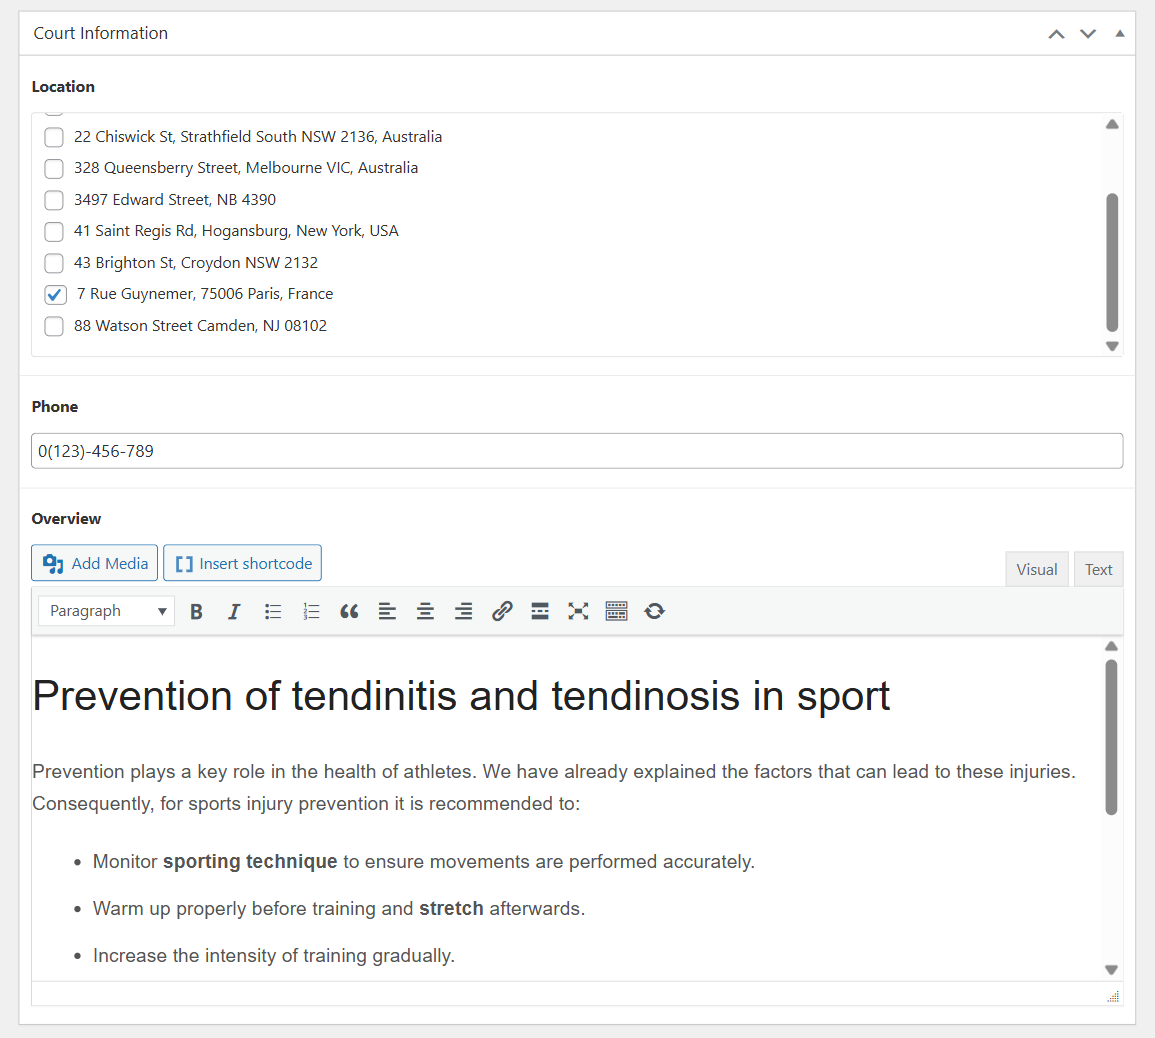Switch to the Visual editor tab
Image resolution: width=1155 pixels, height=1038 pixels.
(x=1036, y=569)
